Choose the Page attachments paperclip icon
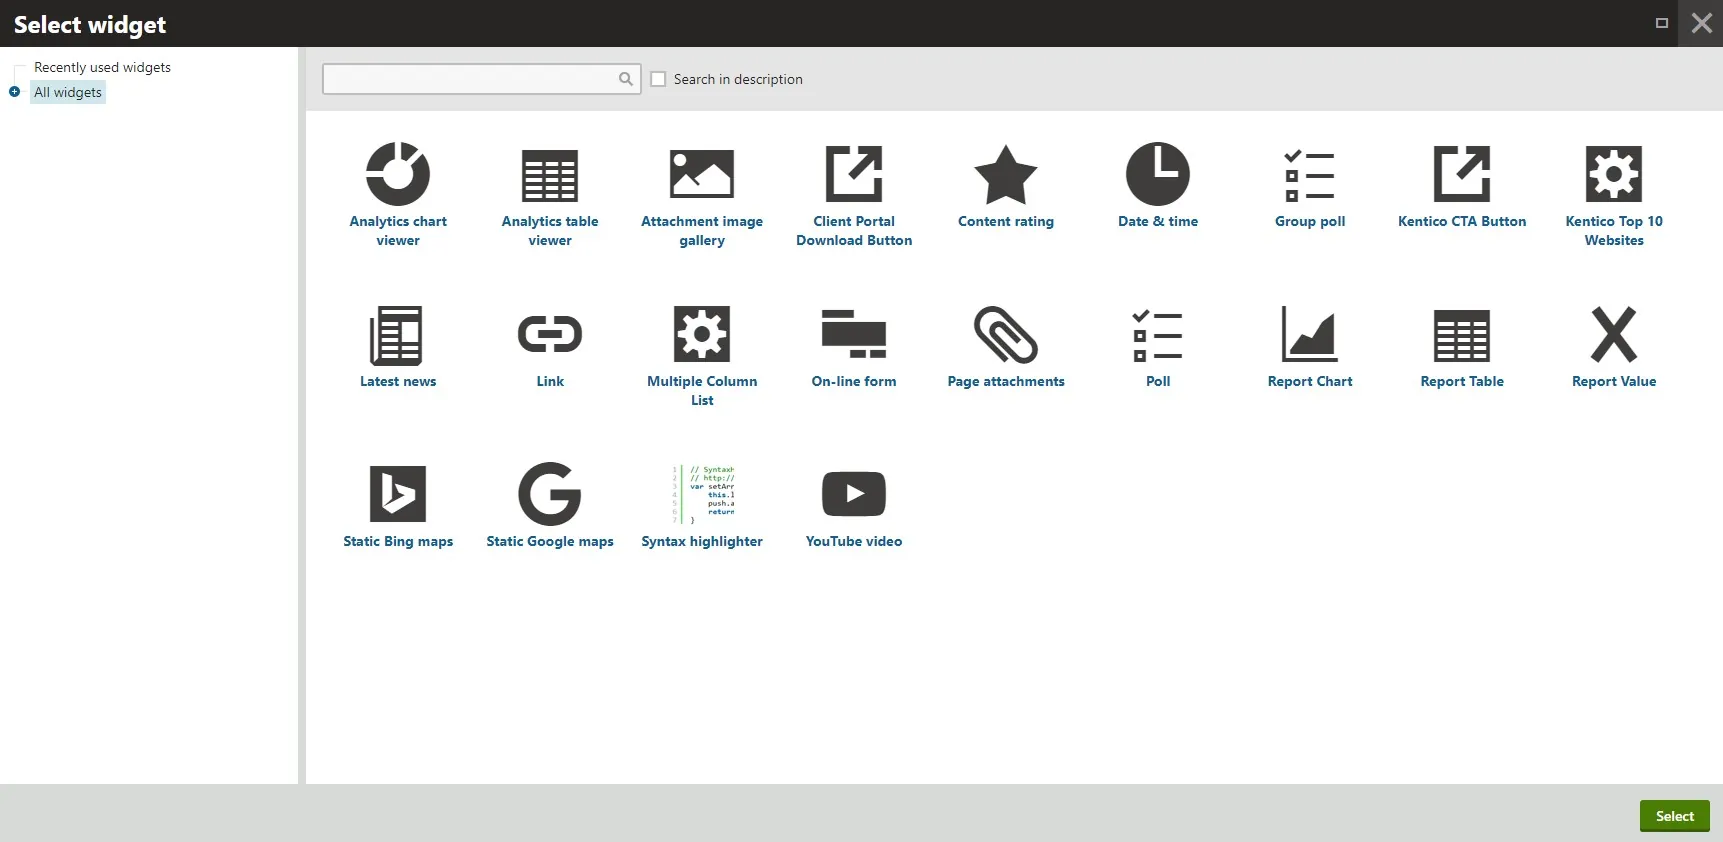Viewport: 1723px width, 842px height. pyautogui.click(x=1006, y=334)
